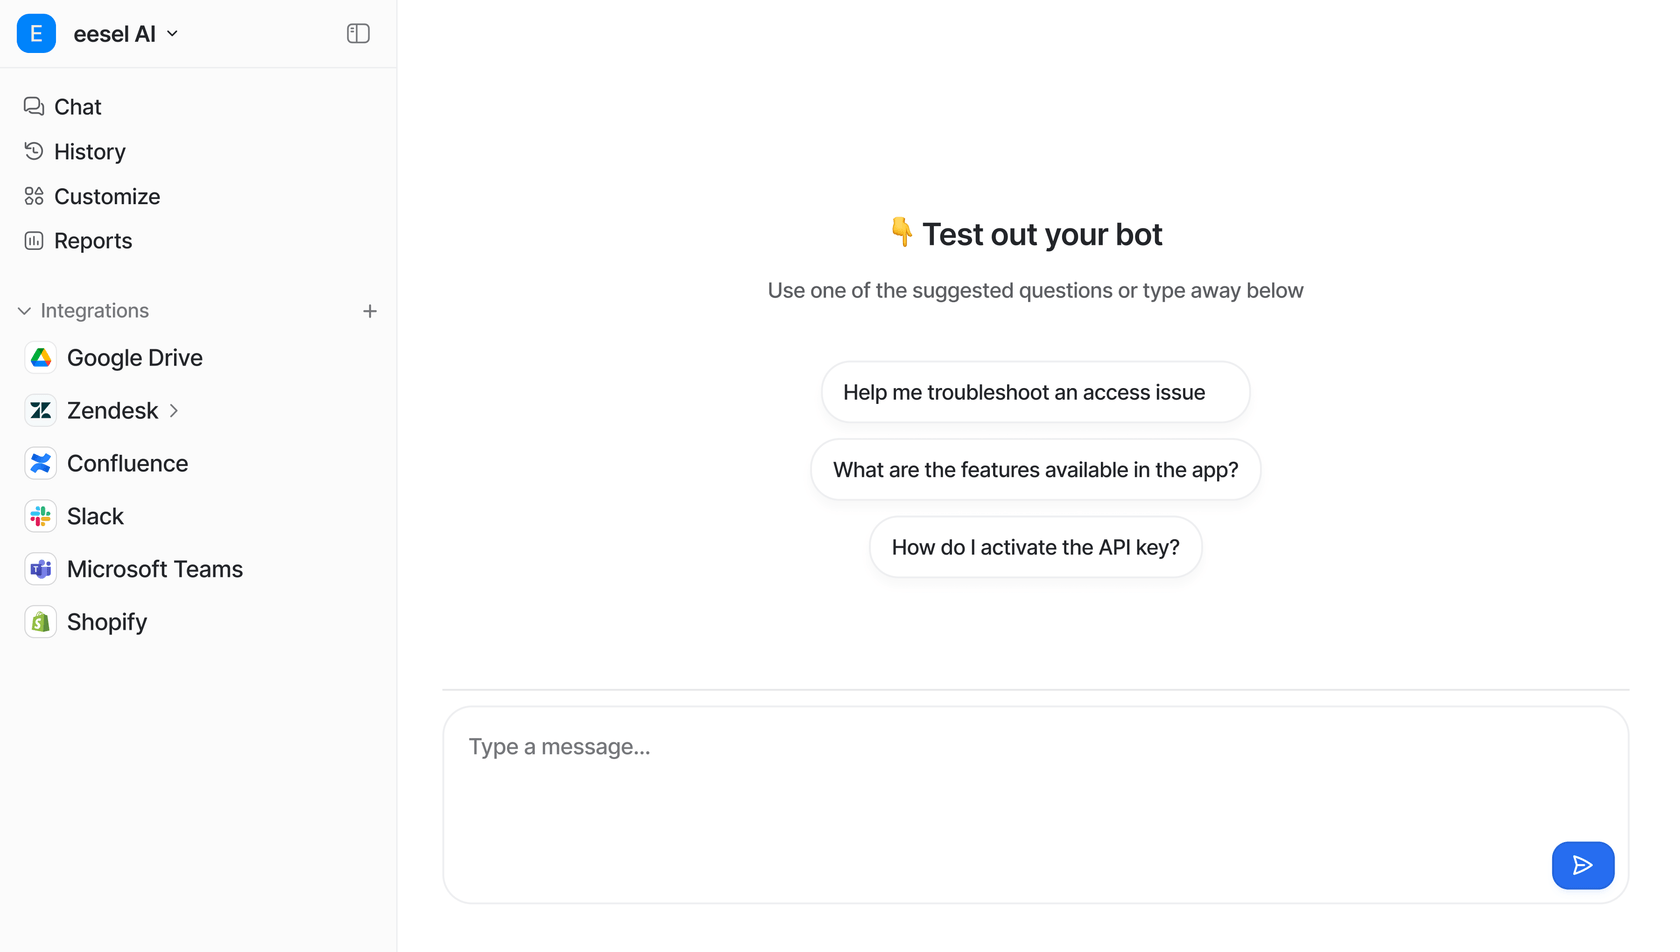Screen dimensions: 1680x952
Task: Open the Chat menu item
Action: click(77, 107)
